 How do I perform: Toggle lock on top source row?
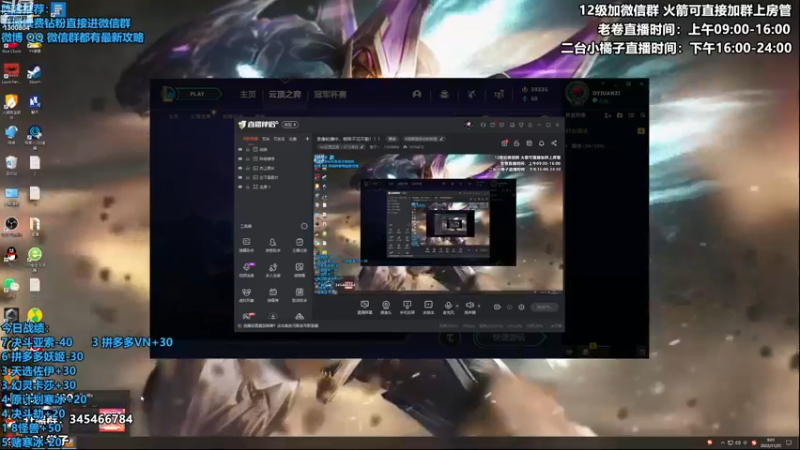248,149
